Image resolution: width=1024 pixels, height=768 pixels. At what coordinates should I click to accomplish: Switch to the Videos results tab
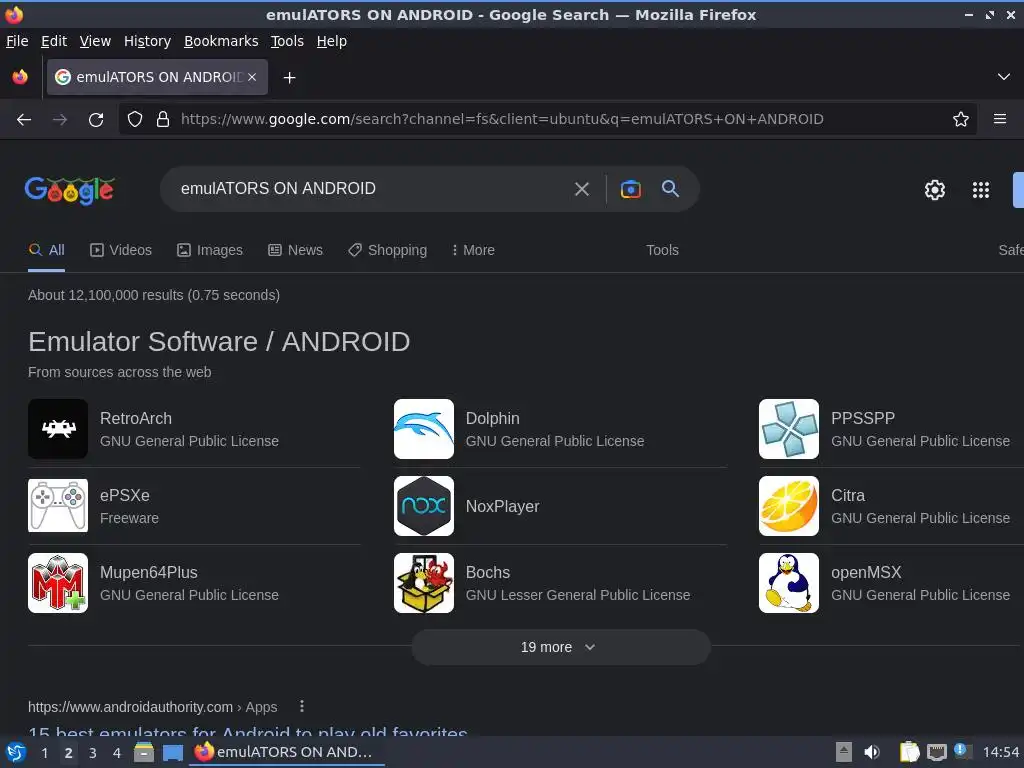point(121,250)
